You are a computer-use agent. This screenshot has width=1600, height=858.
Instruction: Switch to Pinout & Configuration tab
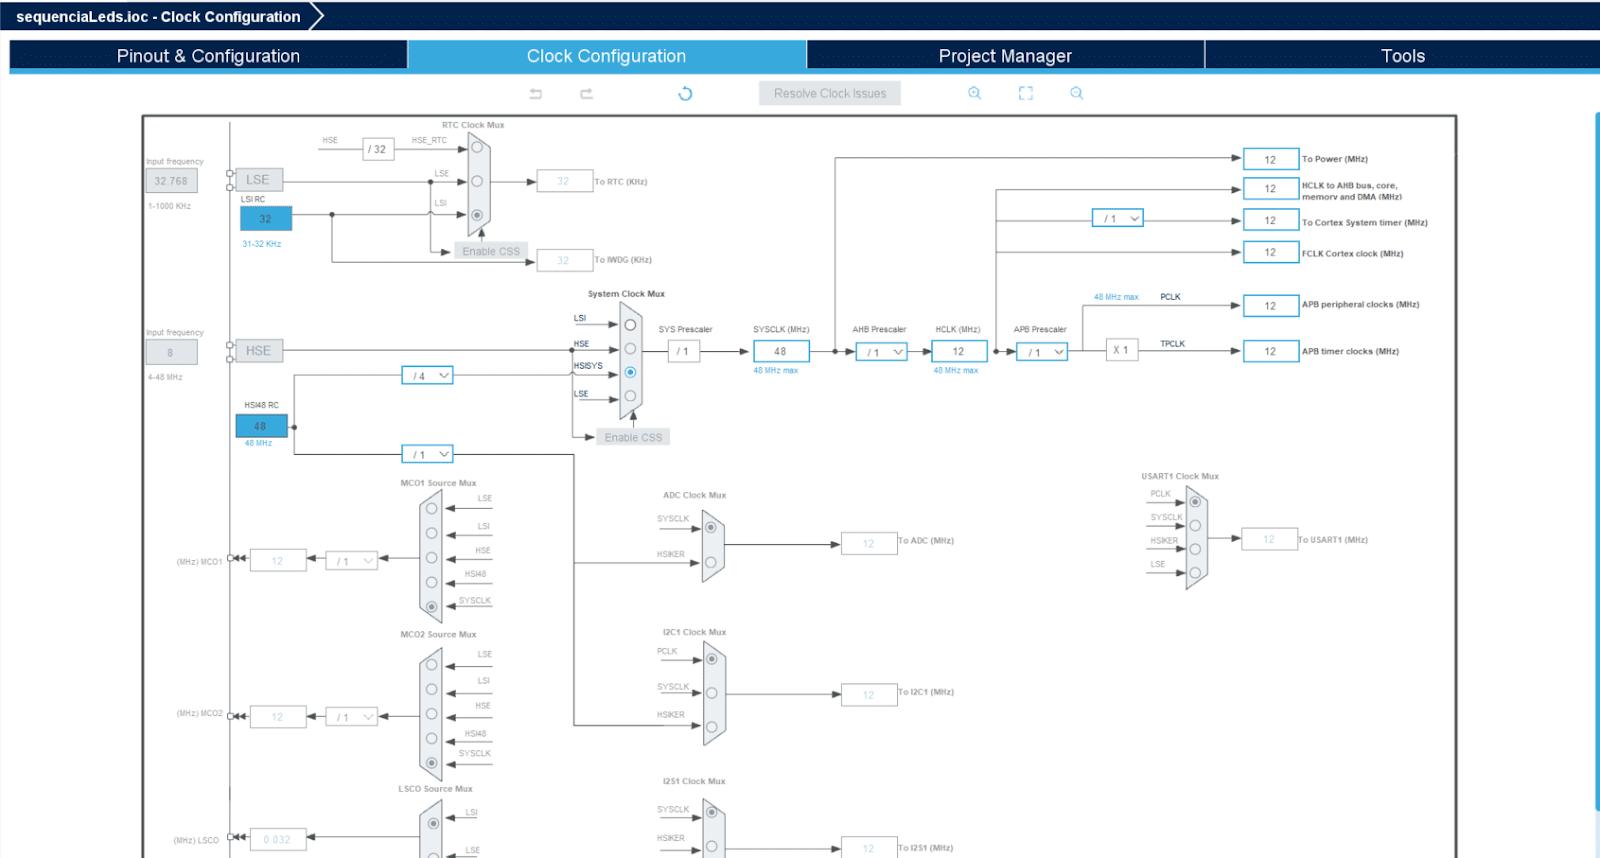coord(208,56)
